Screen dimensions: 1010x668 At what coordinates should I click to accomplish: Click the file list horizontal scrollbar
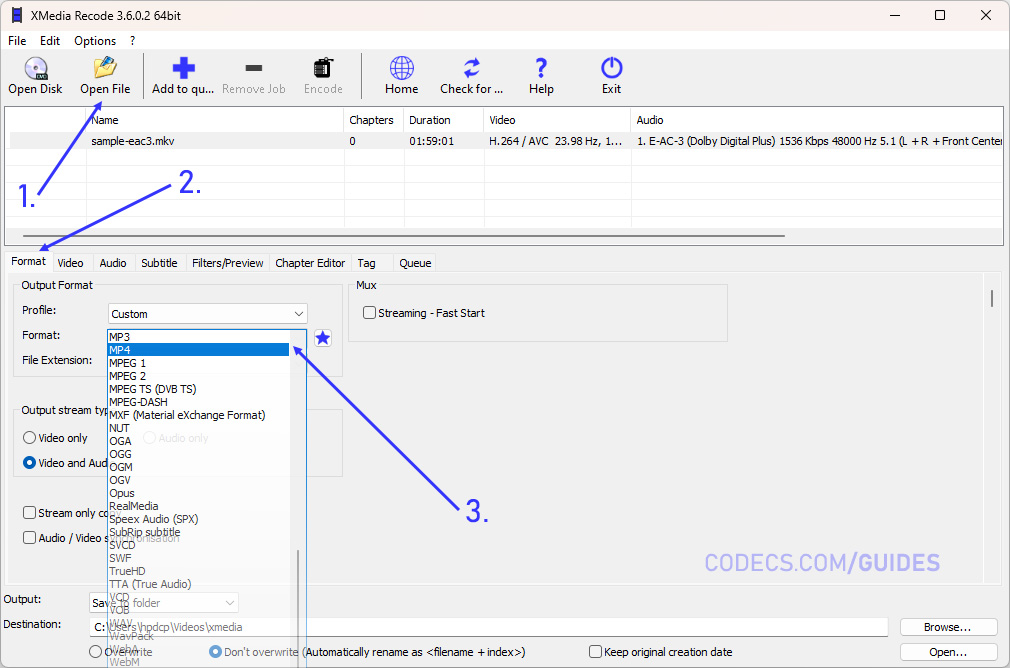click(x=404, y=236)
